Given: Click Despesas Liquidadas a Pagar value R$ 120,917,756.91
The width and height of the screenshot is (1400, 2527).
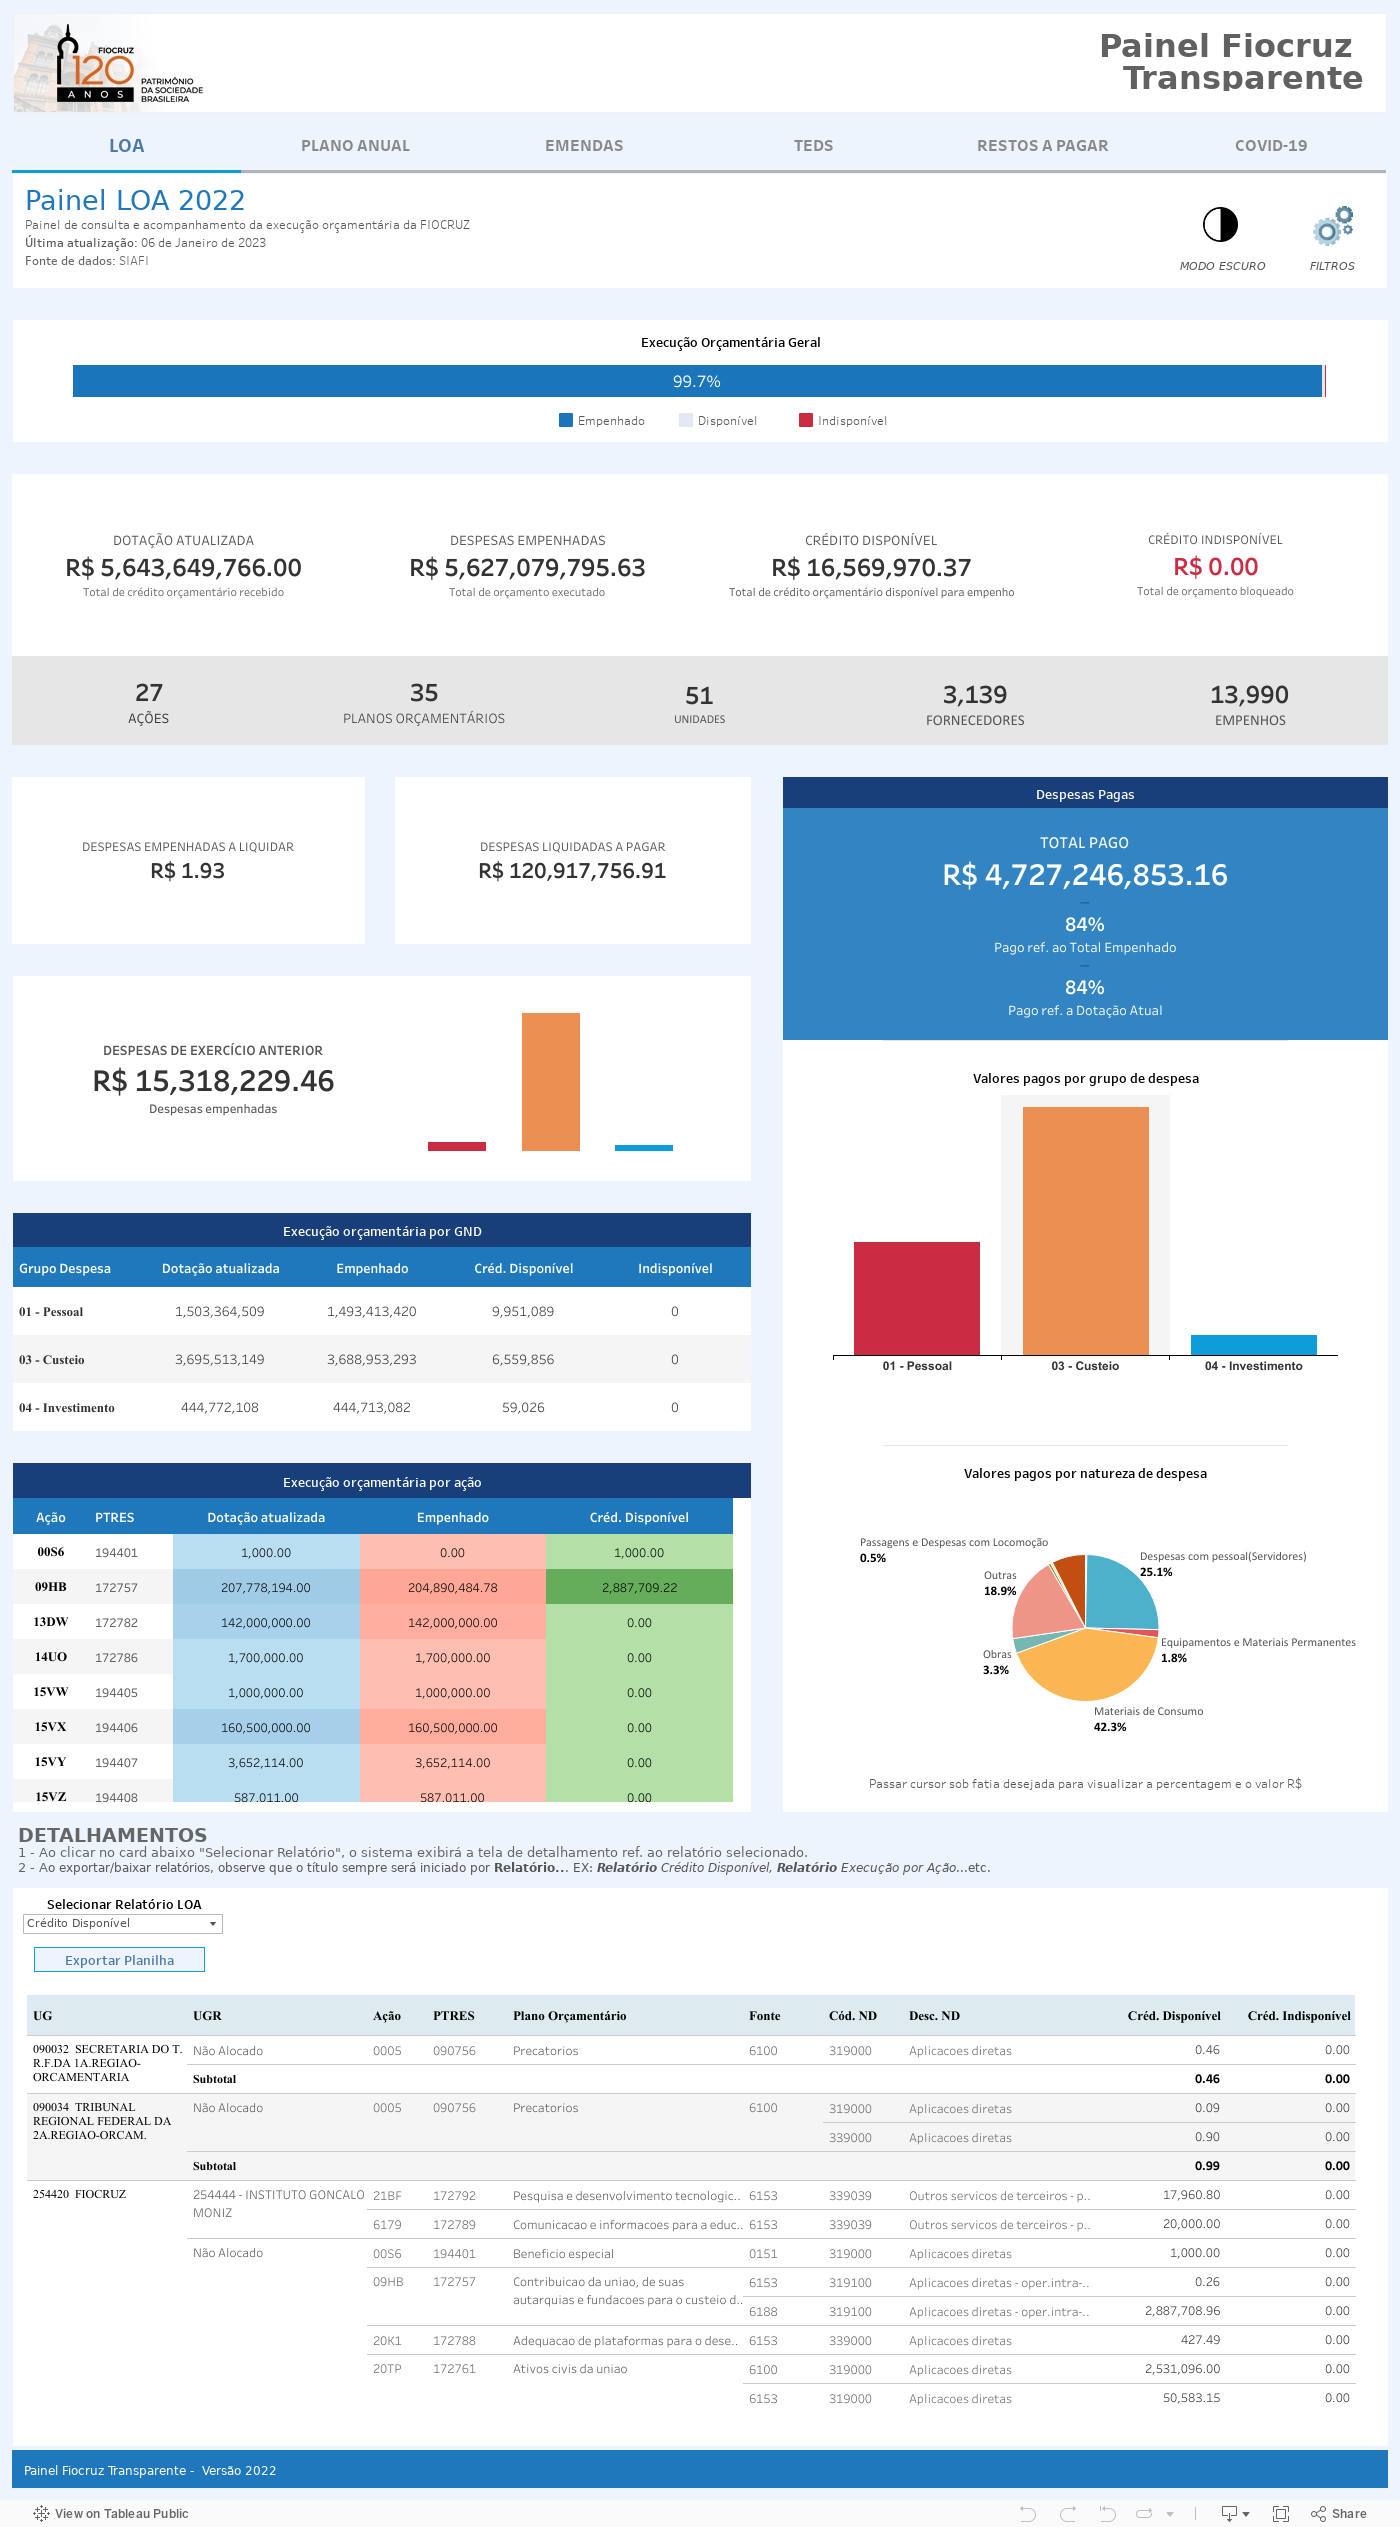Looking at the screenshot, I should point(572,871).
